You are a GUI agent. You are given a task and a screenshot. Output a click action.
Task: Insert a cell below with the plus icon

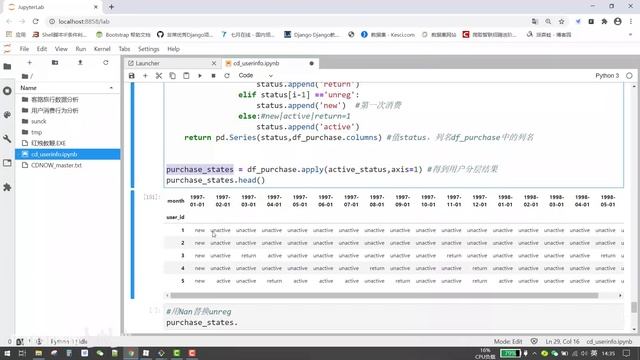(145, 76)
